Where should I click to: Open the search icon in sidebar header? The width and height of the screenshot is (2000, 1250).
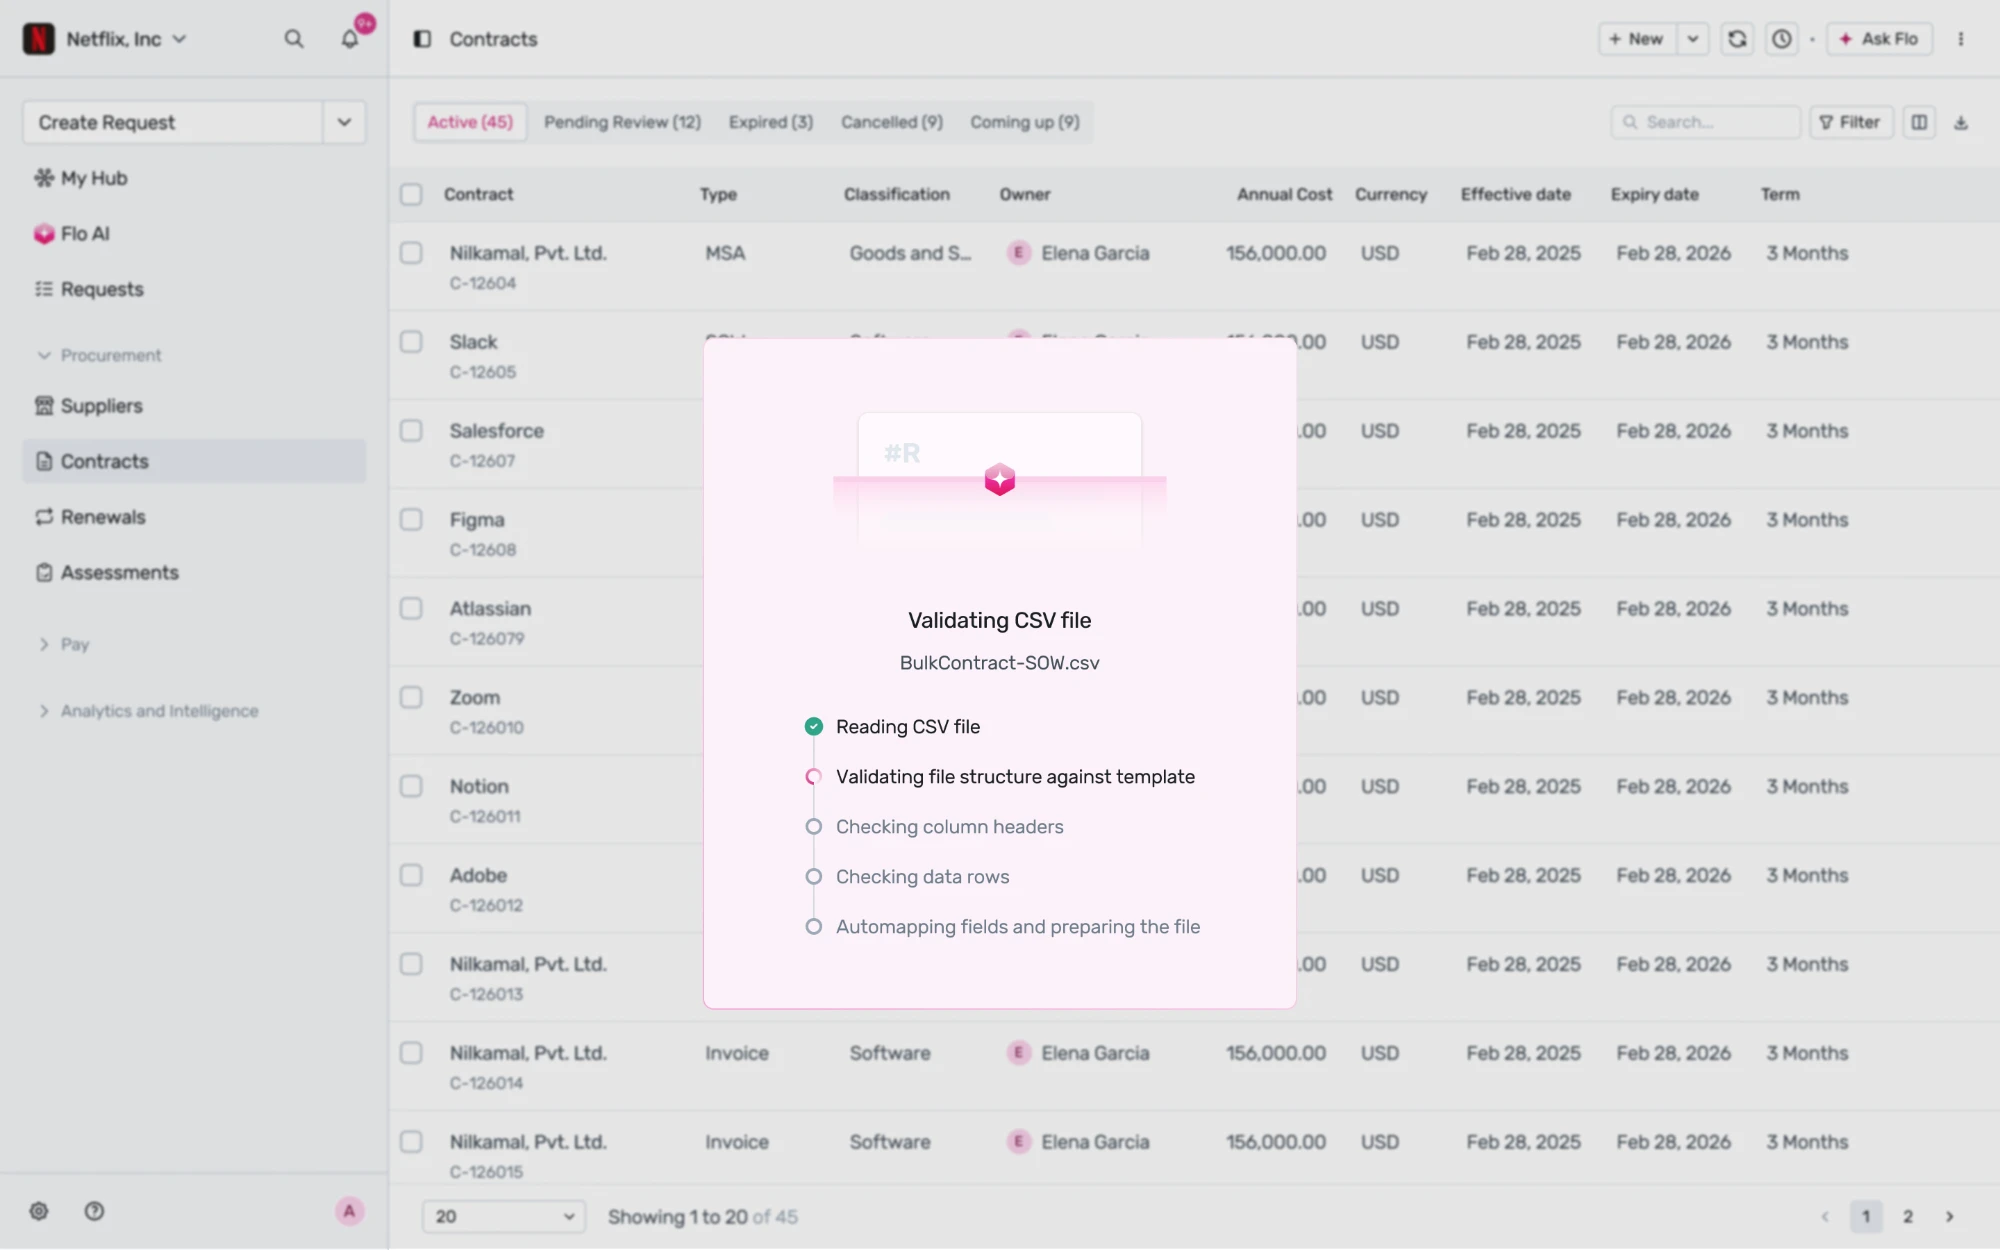click(x=293, y=39)
